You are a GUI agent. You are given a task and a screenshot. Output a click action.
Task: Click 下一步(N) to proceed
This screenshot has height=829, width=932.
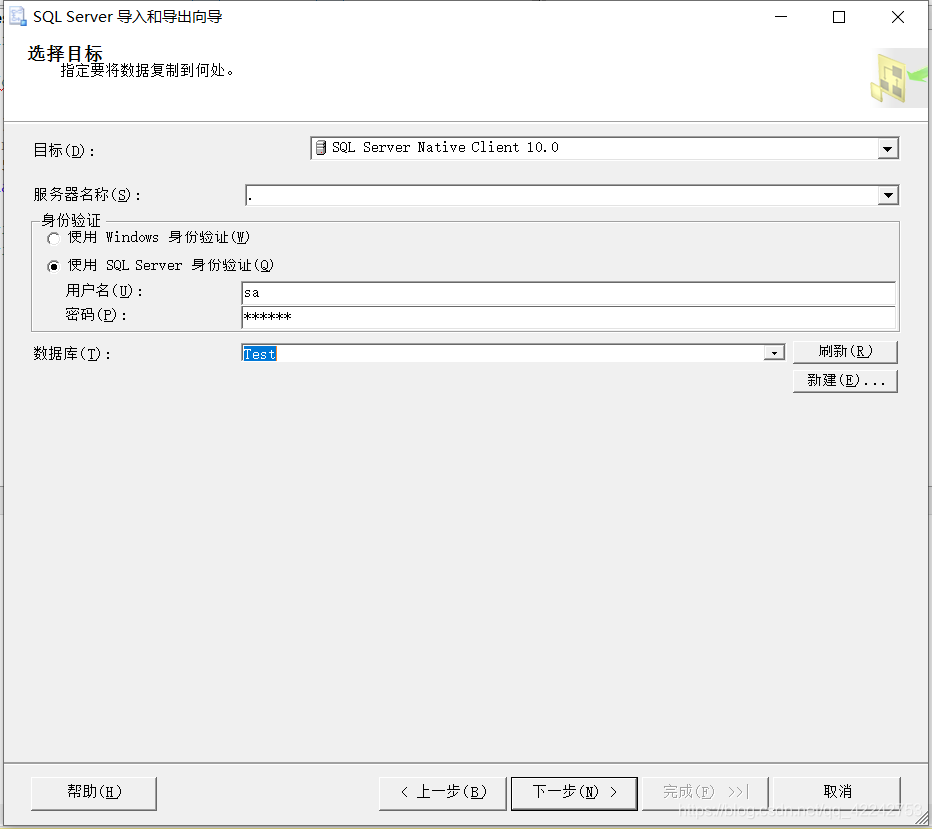(574, 792)
